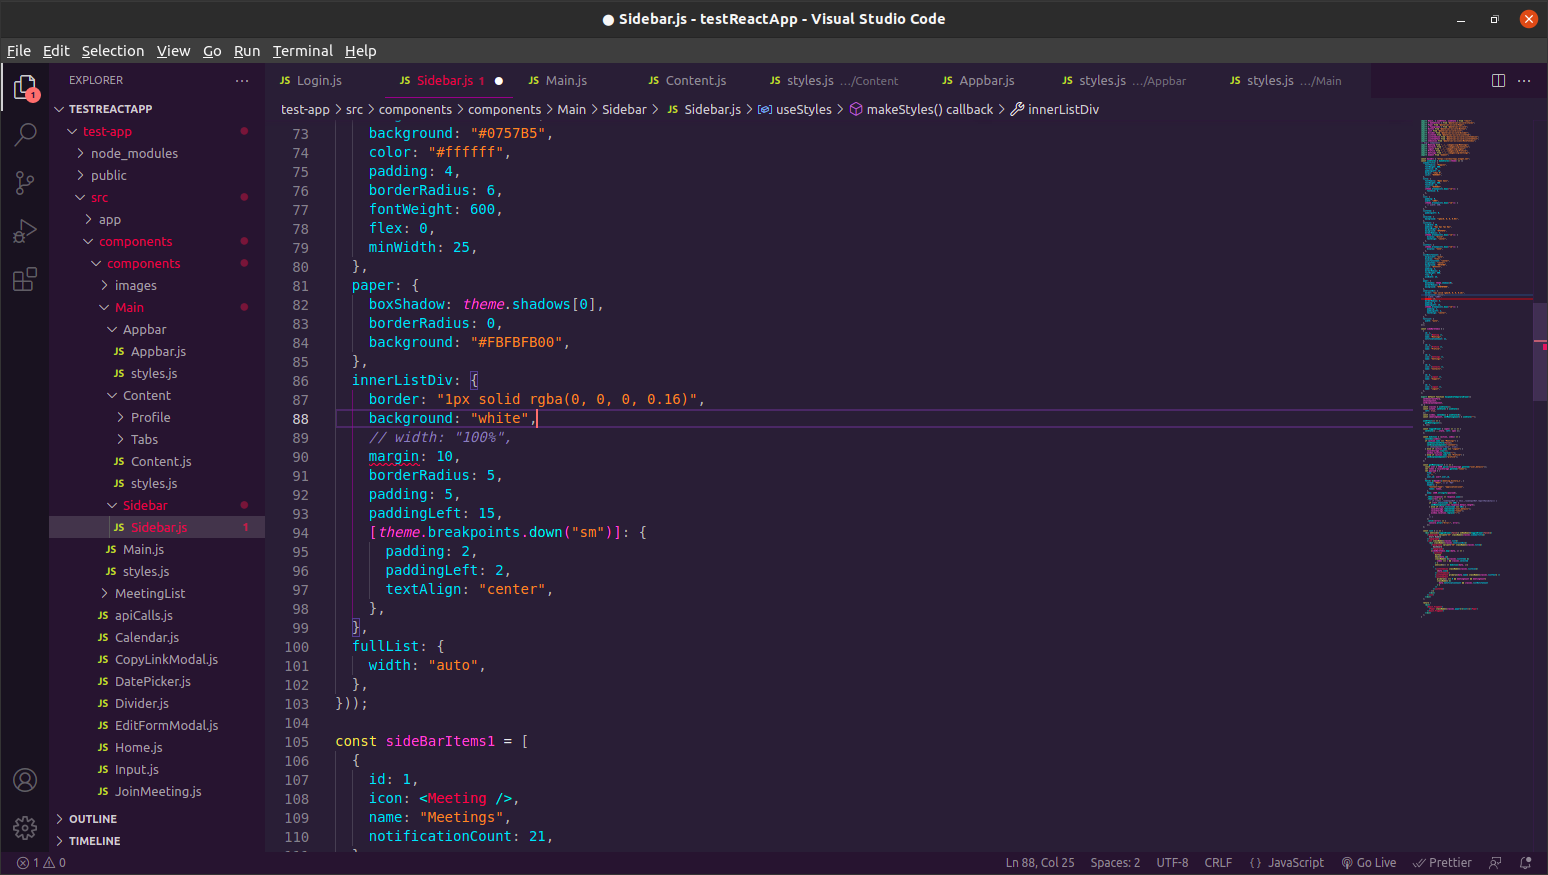The image size is (1548, 875).
Task: Open the Search view in activity bar
Action: coord(25,134)
